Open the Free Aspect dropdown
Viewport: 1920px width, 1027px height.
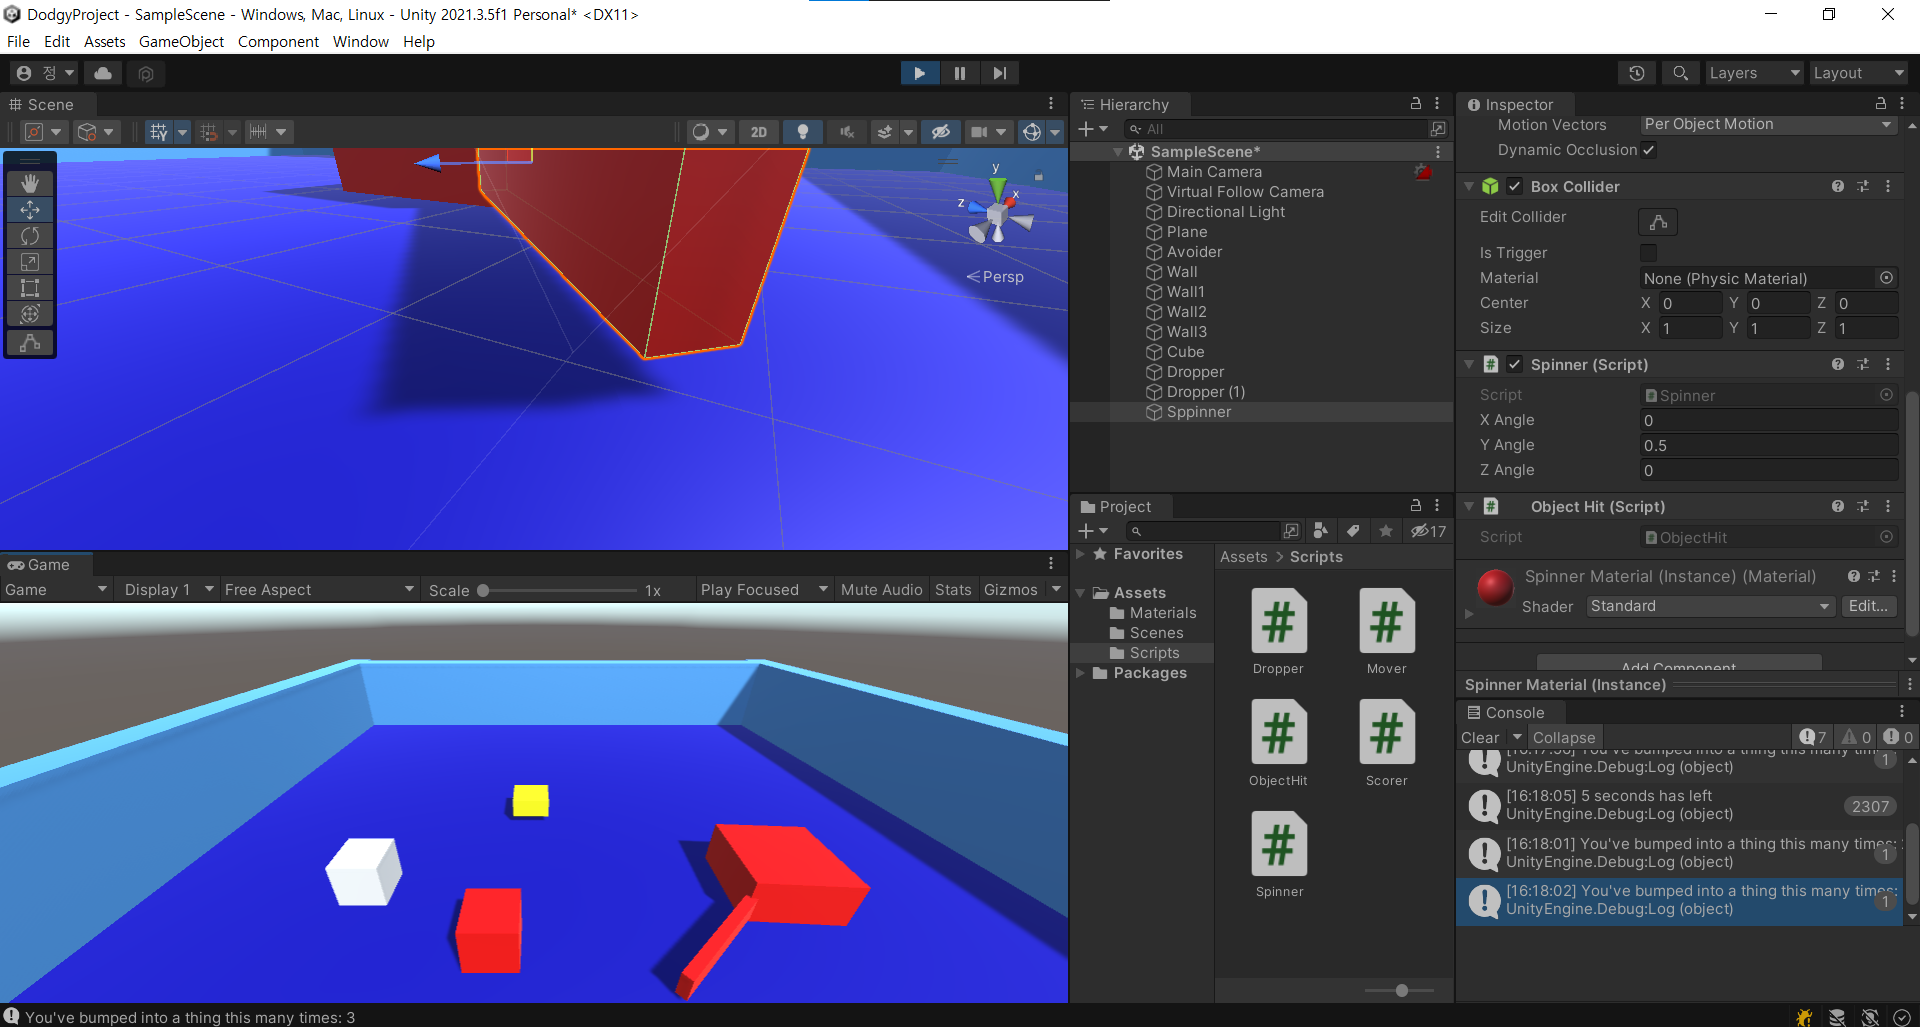pos(319,590)
